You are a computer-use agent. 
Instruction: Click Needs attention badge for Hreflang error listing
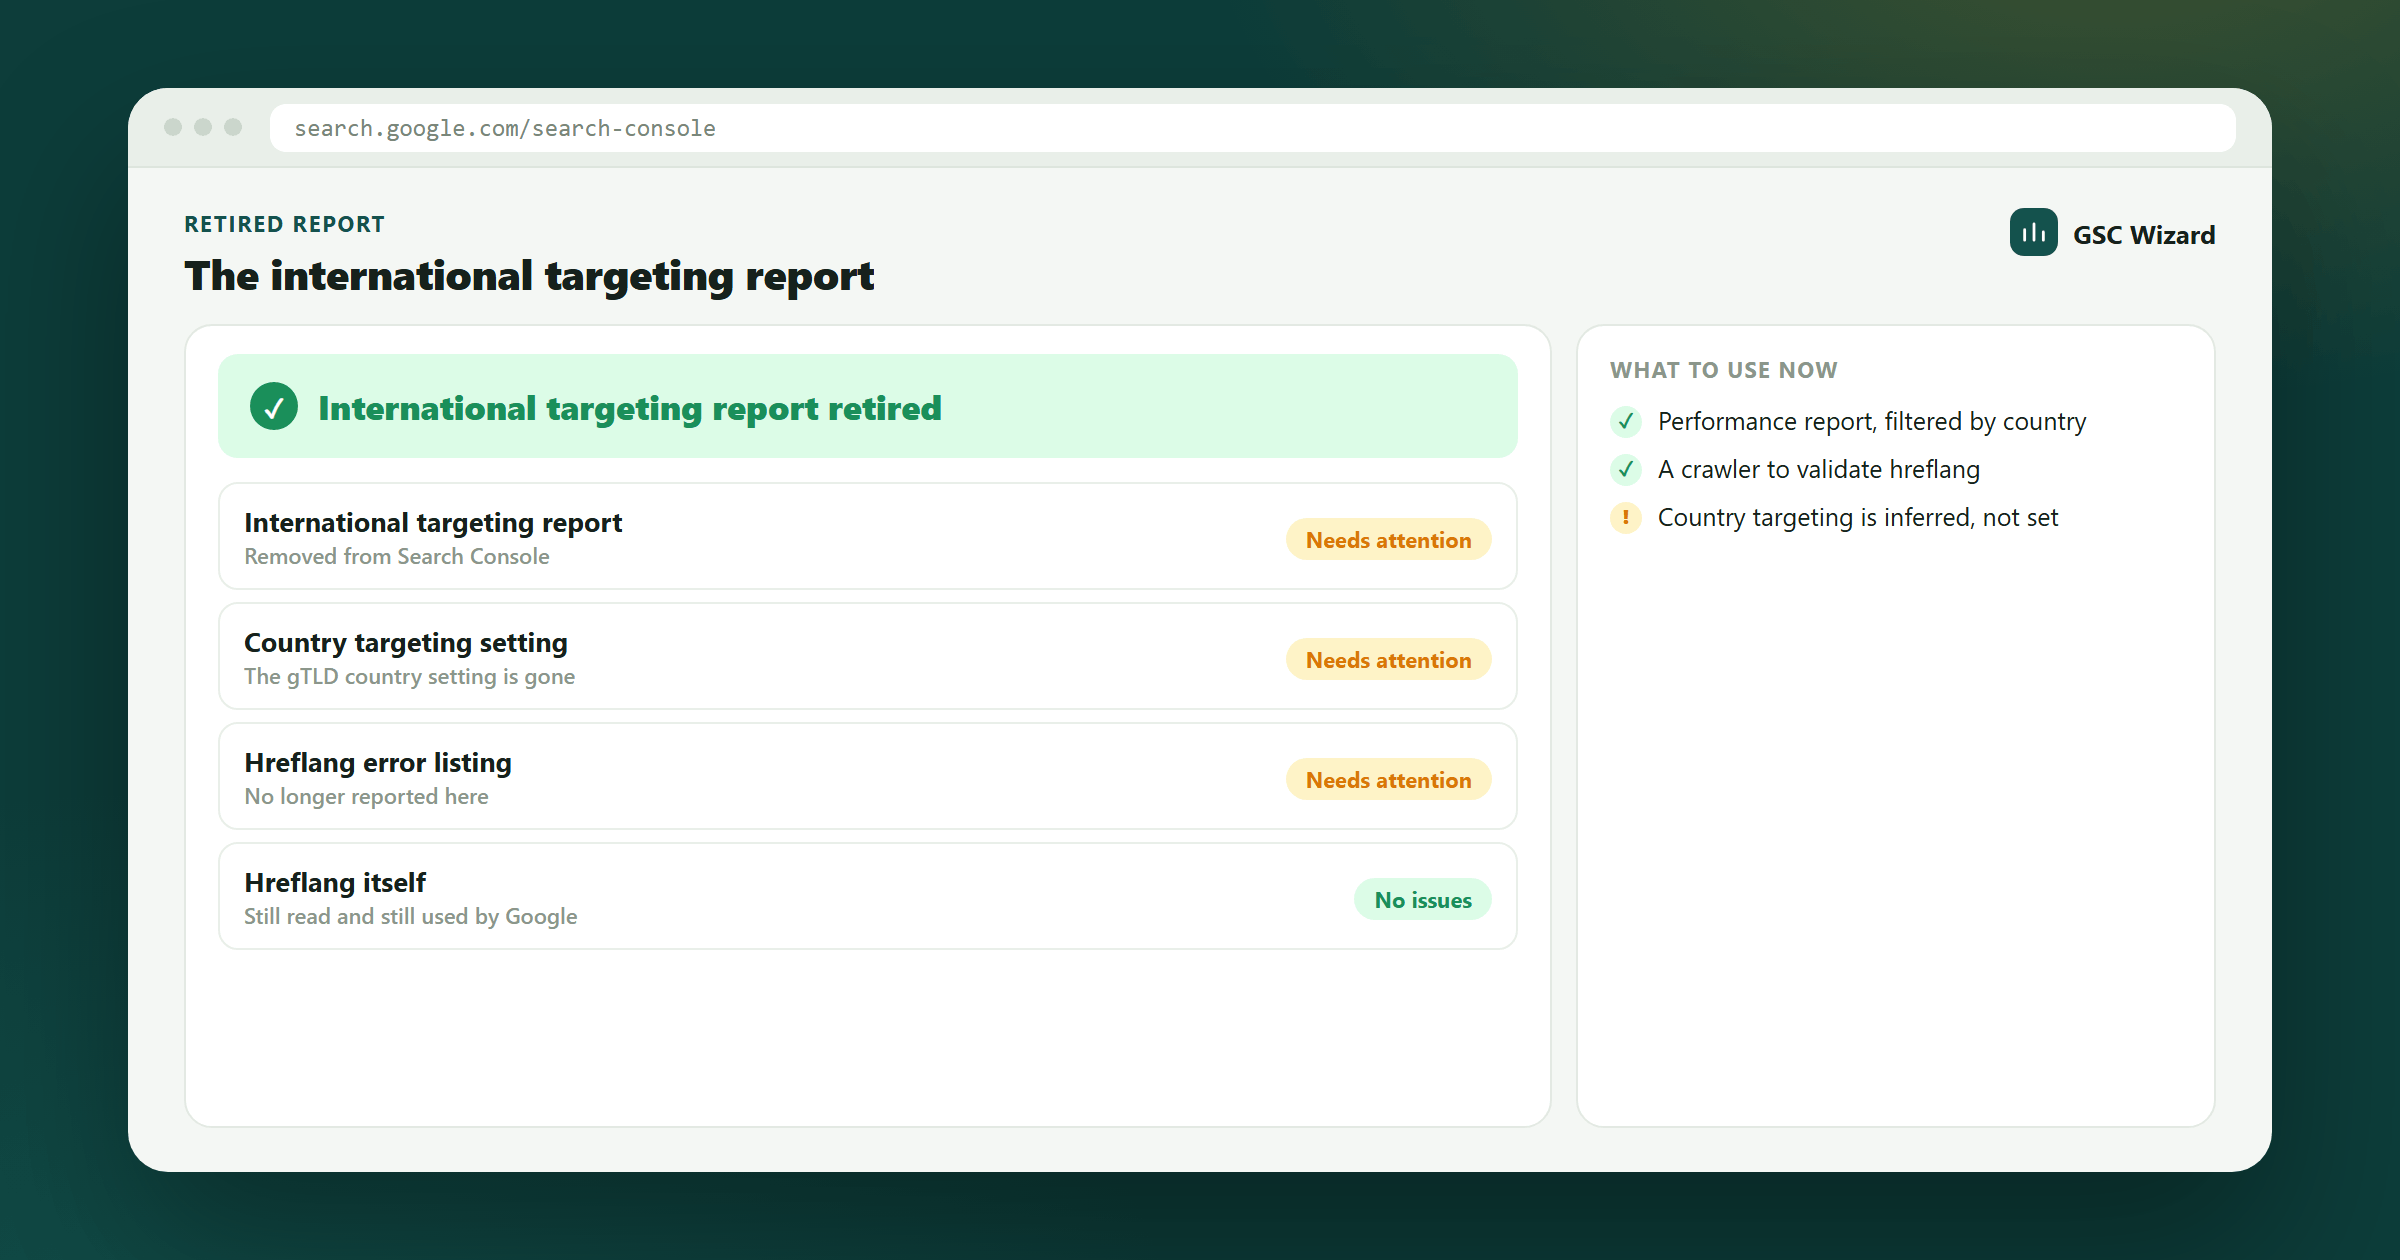1388,780
